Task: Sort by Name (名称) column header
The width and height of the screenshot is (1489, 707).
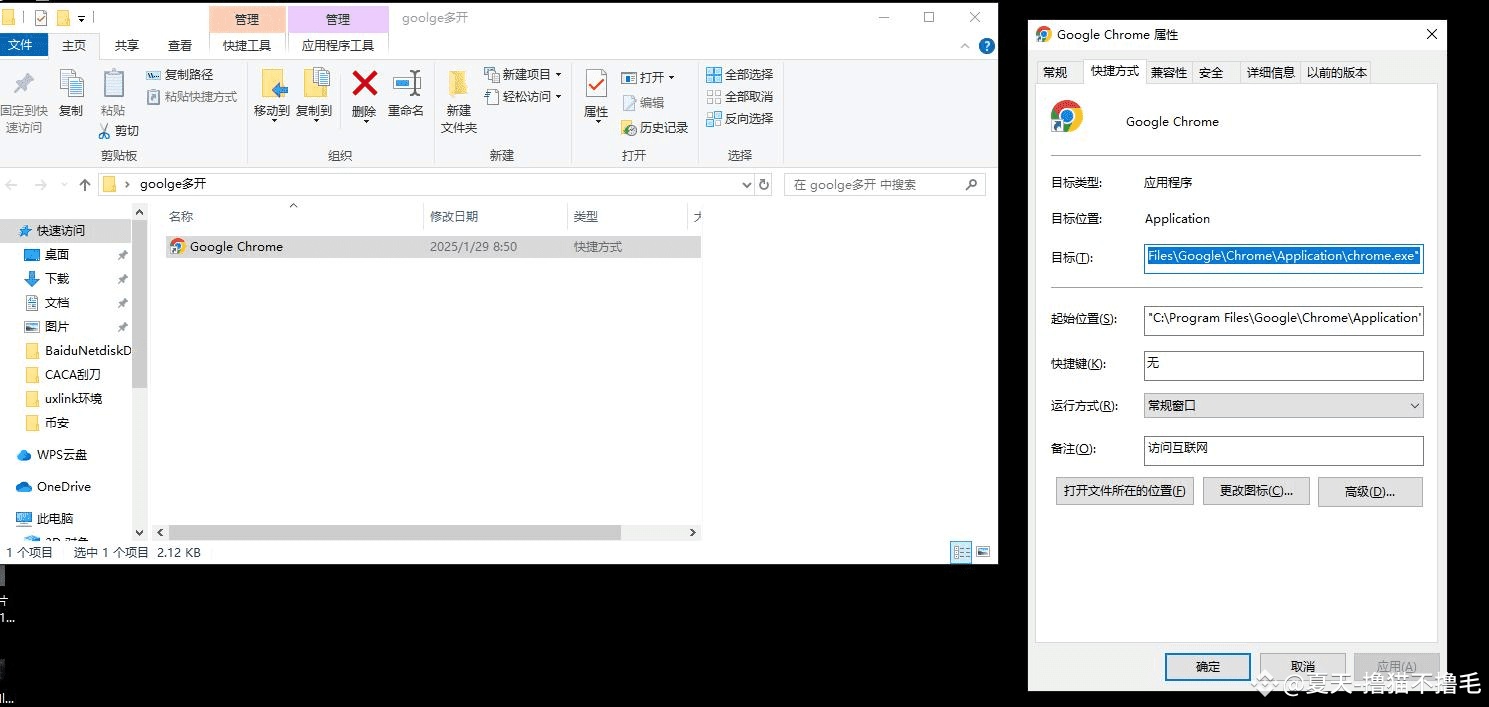Action: (294, 216)
